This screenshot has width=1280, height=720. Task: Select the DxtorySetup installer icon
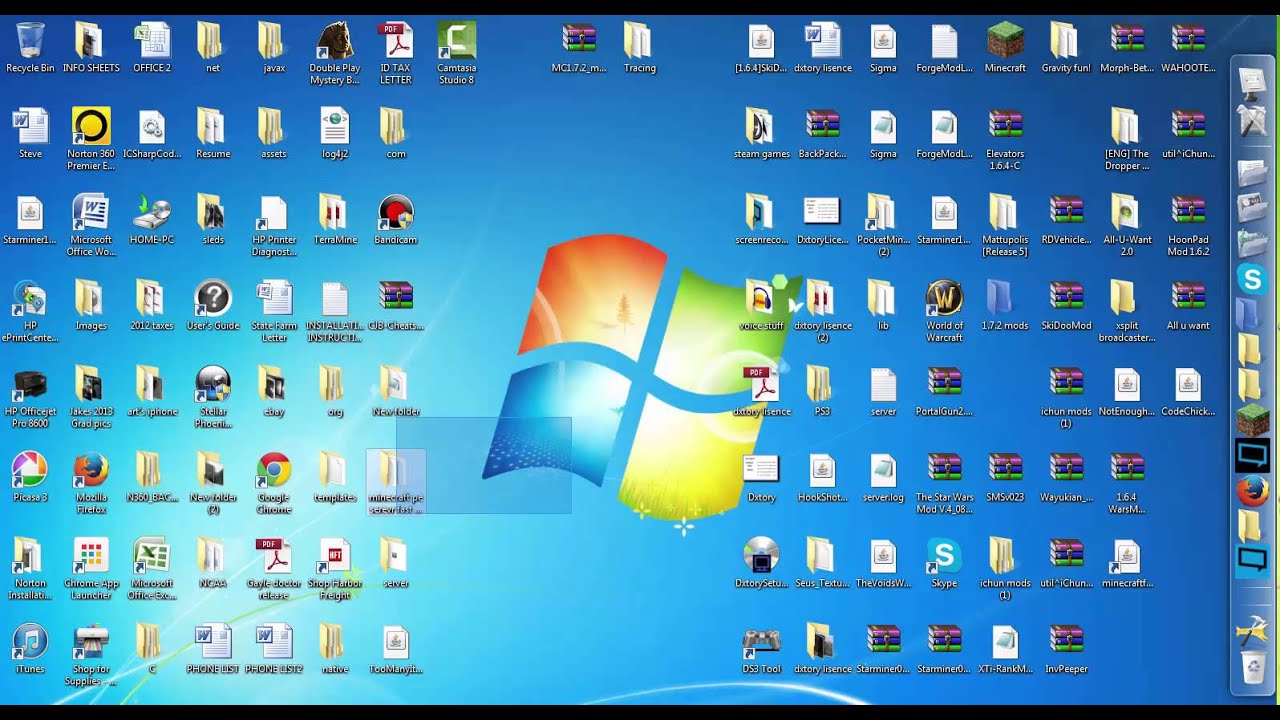[761, 563]
